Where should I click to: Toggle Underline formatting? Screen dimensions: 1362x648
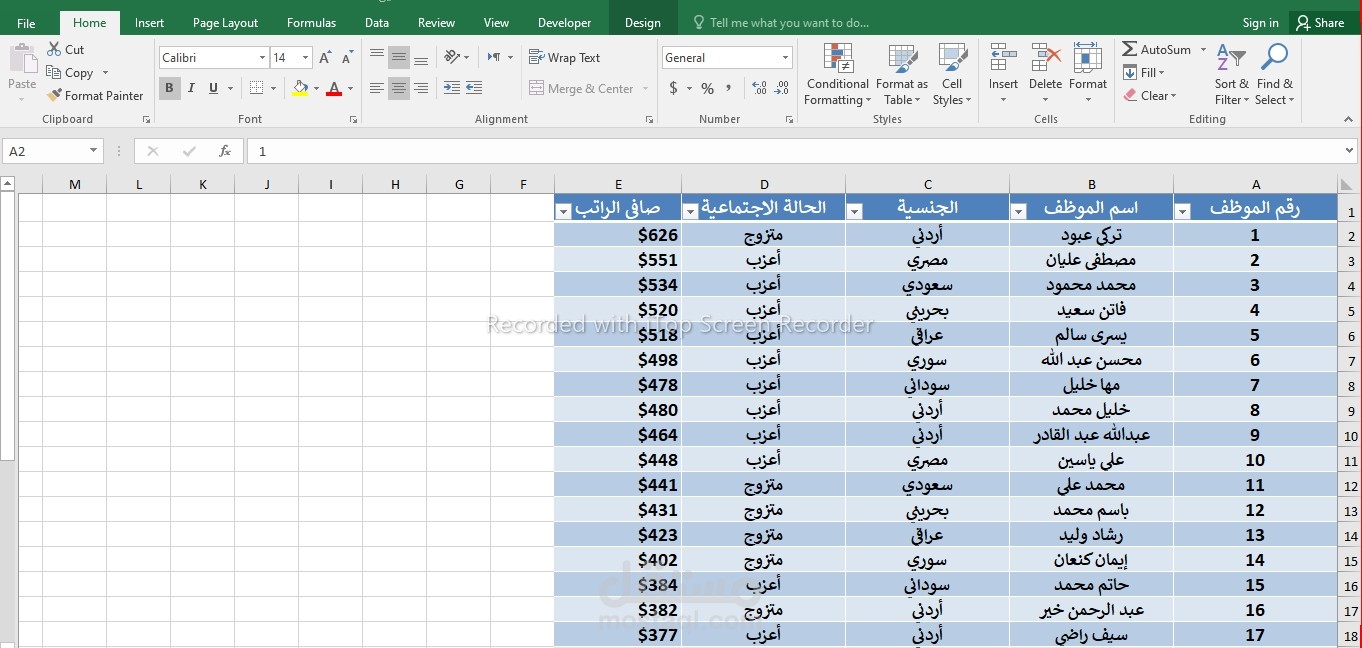tap(213, 88)
